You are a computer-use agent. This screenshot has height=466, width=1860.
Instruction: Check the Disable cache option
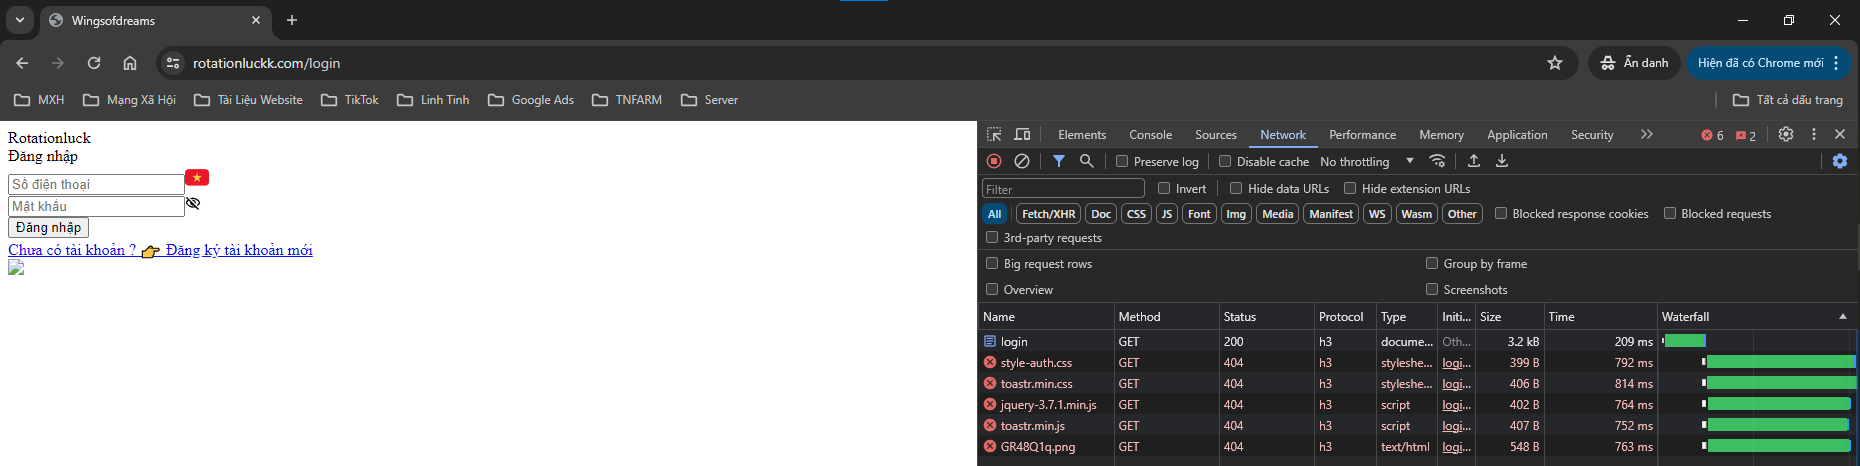(1225, 161)
